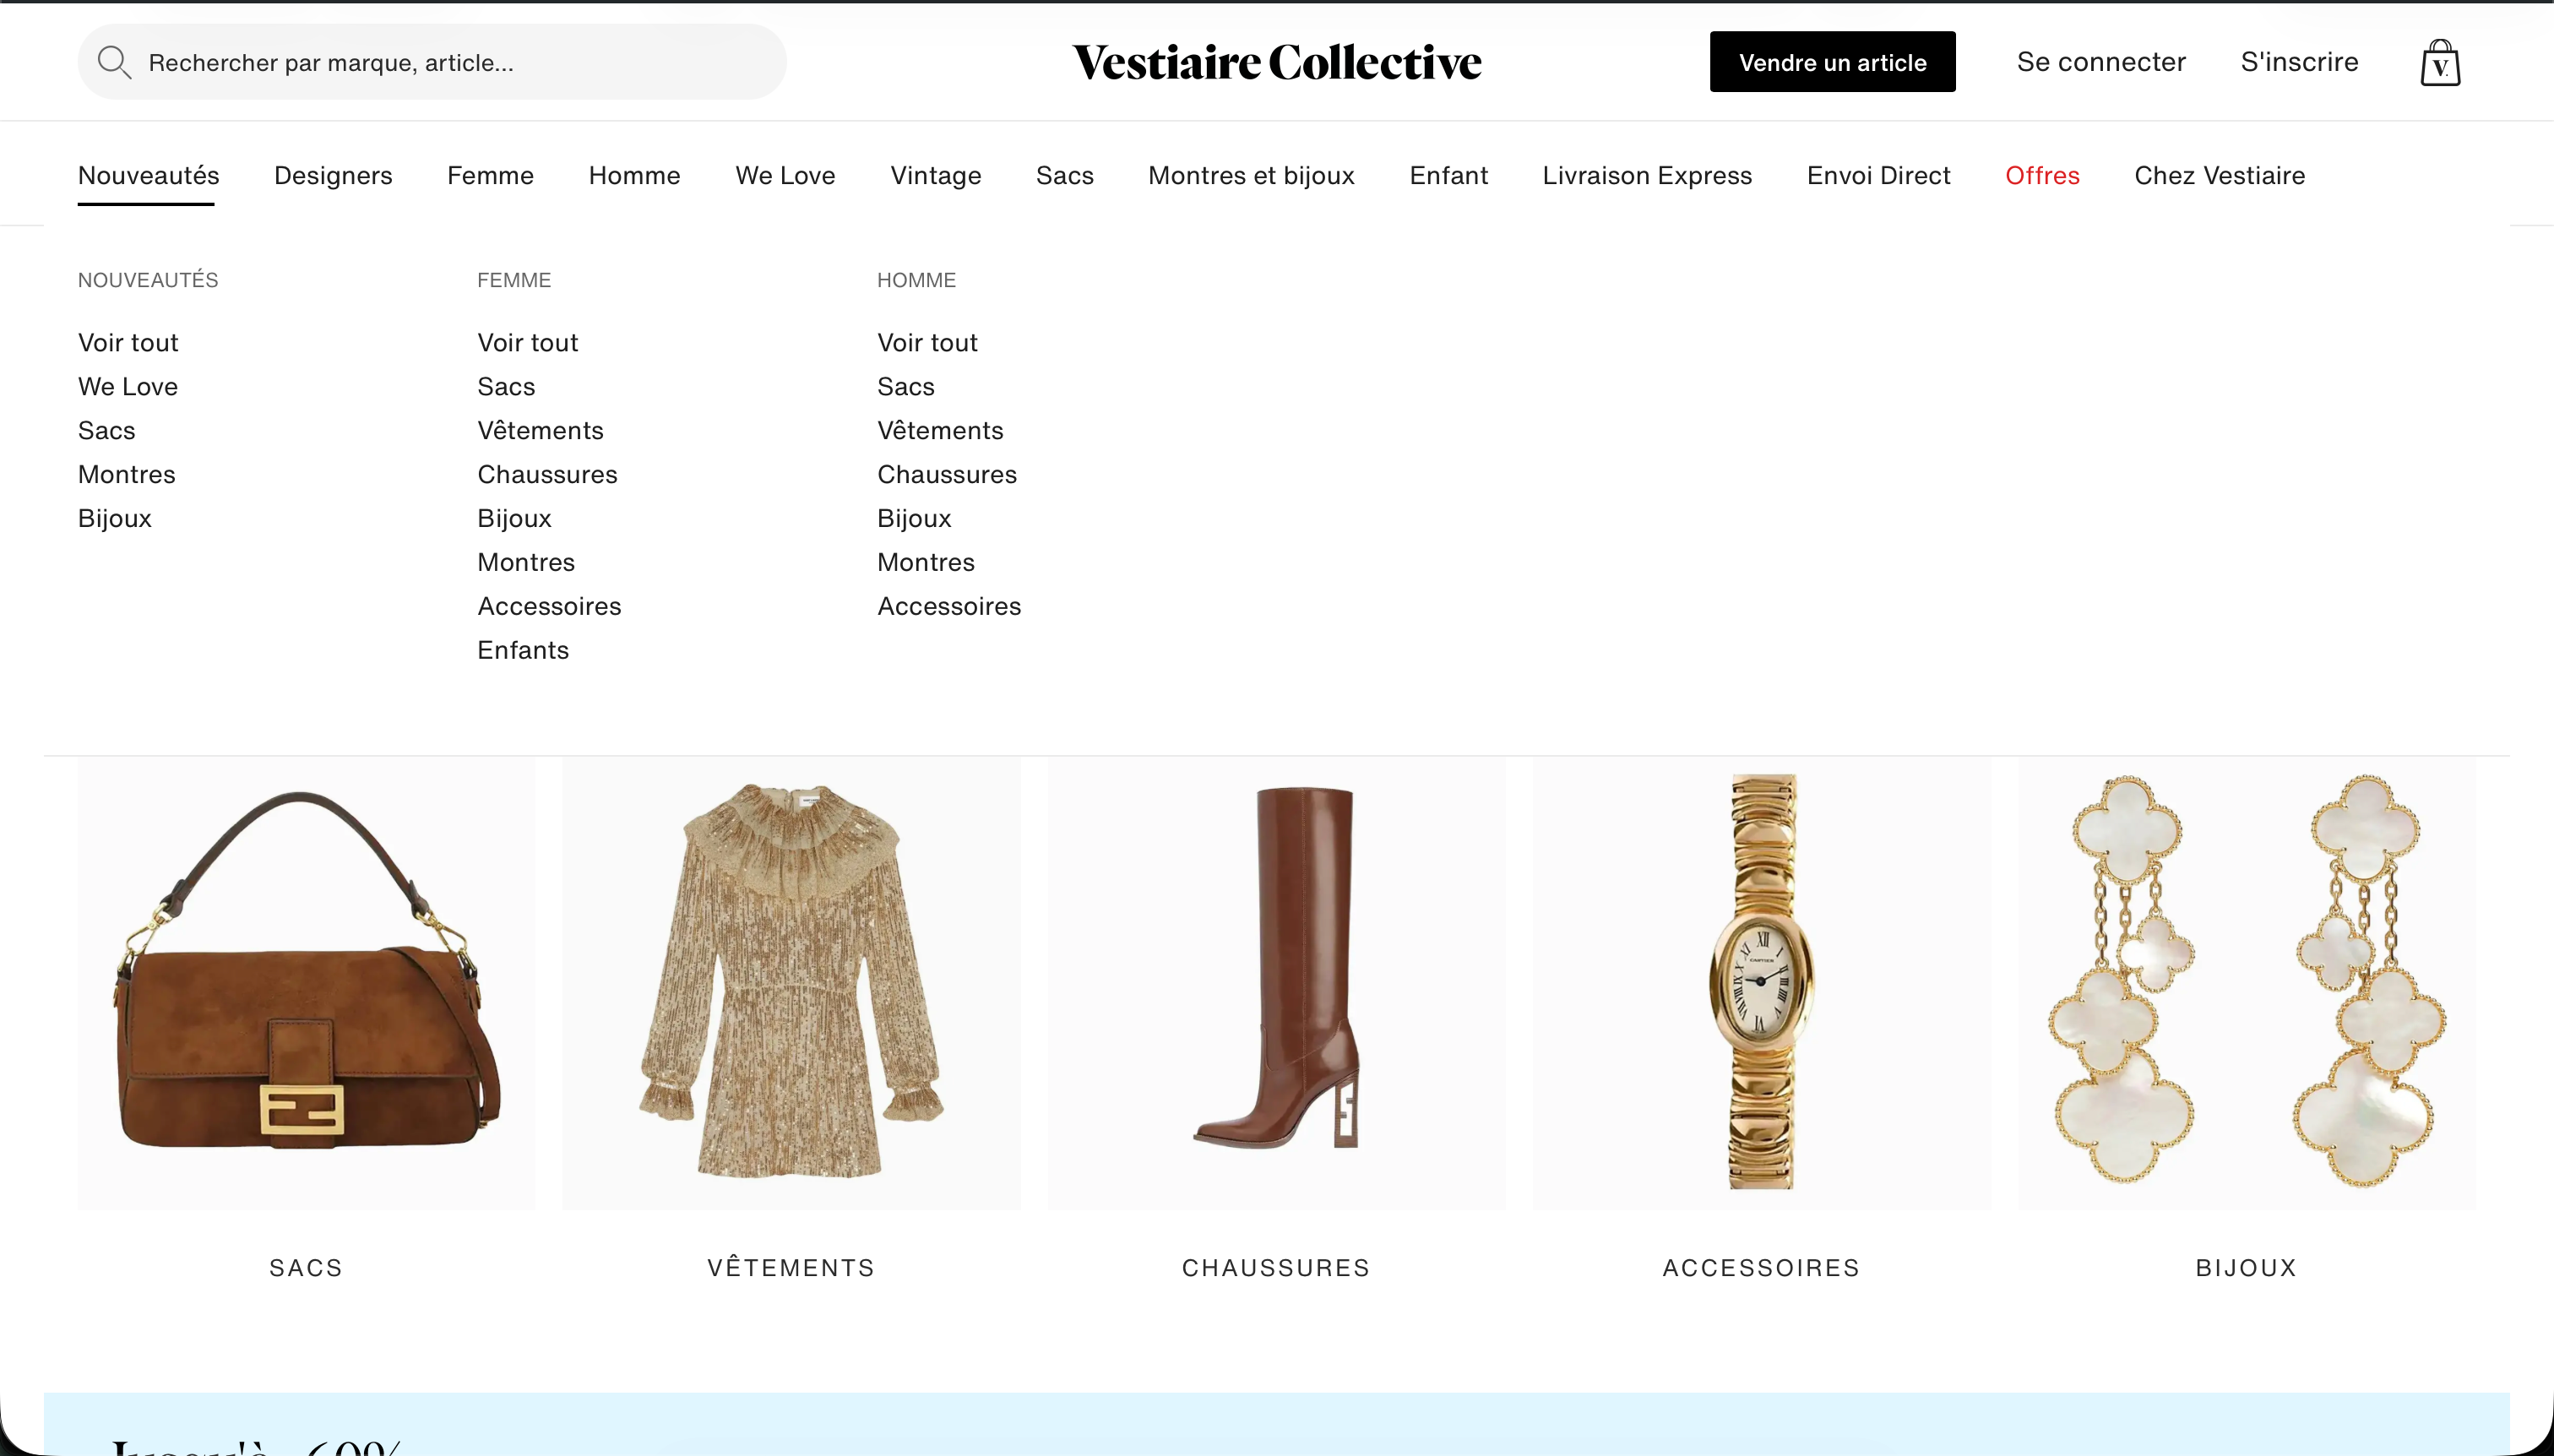Open the Designers menu
The height and width of the screenshot is (1456, 2554).
click(333, 176)
